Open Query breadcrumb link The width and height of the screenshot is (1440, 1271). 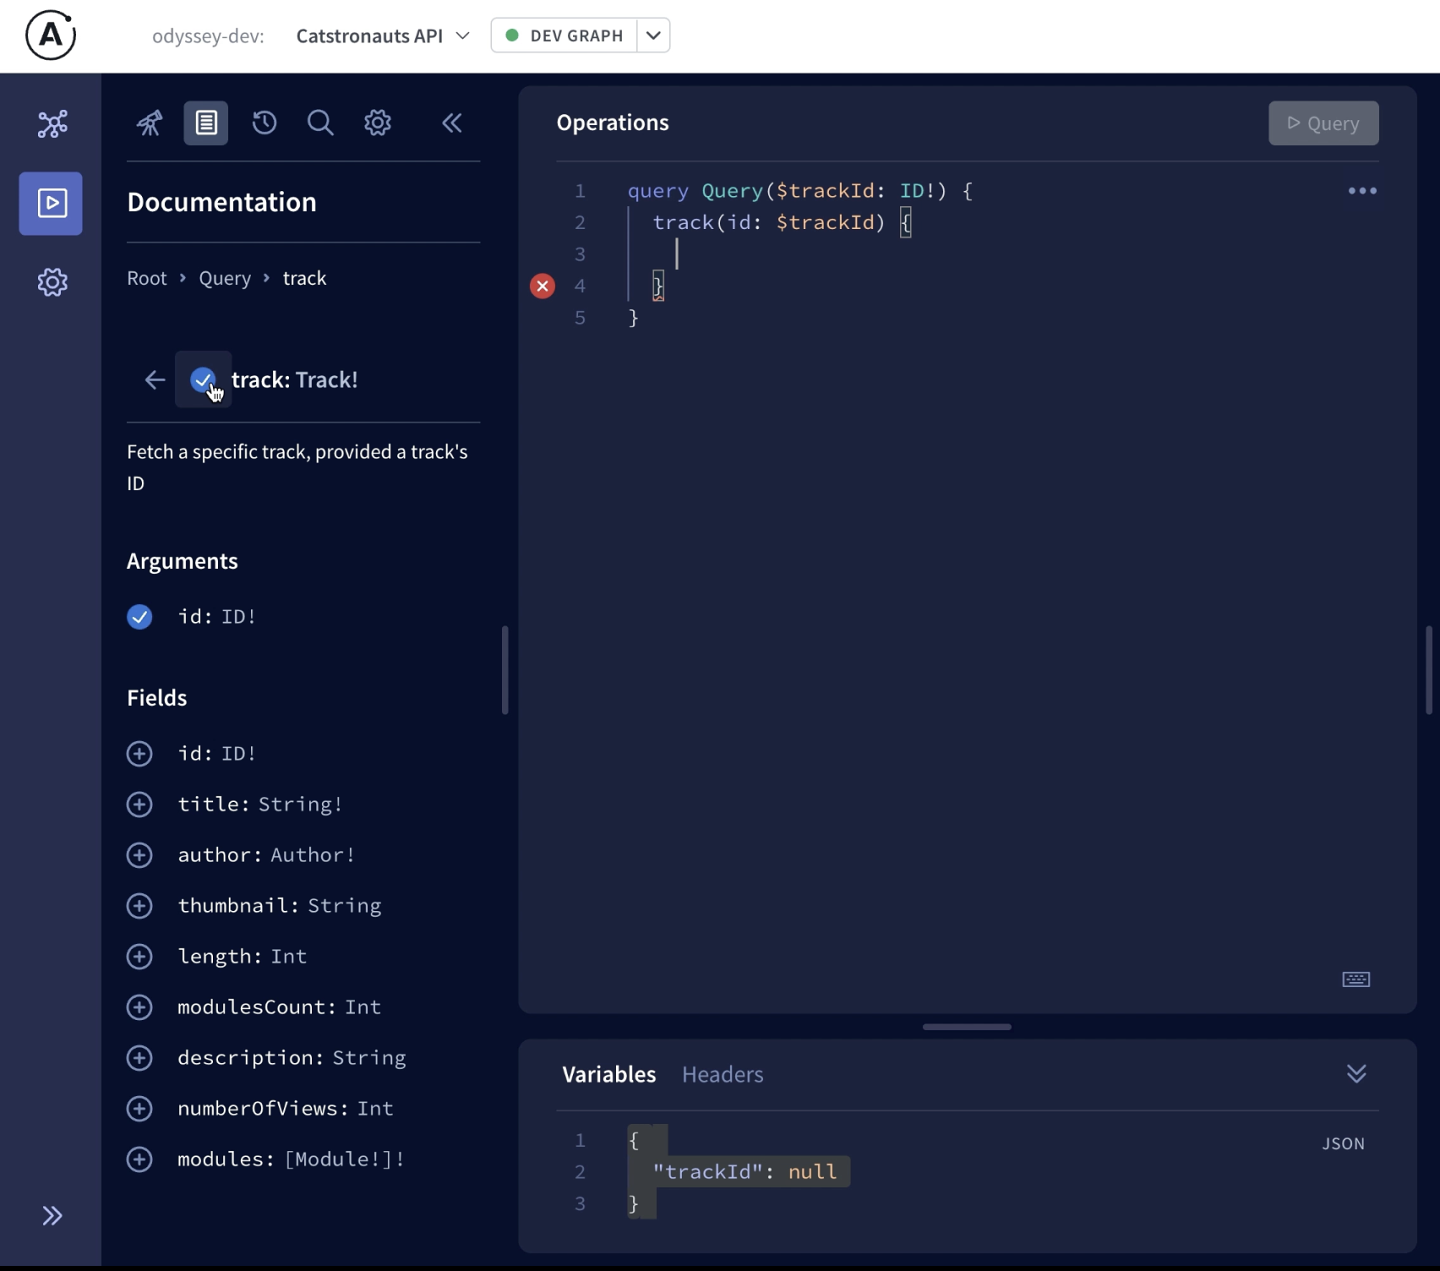[x=225, y=278]
